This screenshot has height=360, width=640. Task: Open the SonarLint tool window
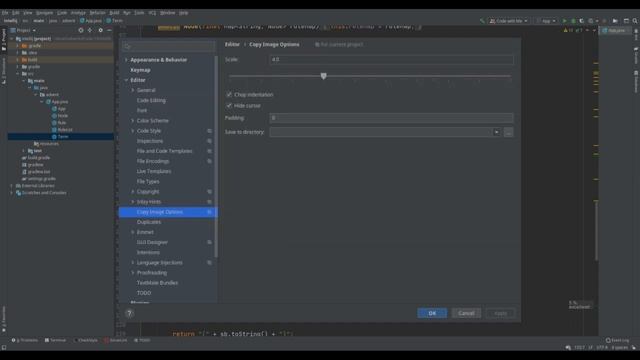(x=116, y=340)
